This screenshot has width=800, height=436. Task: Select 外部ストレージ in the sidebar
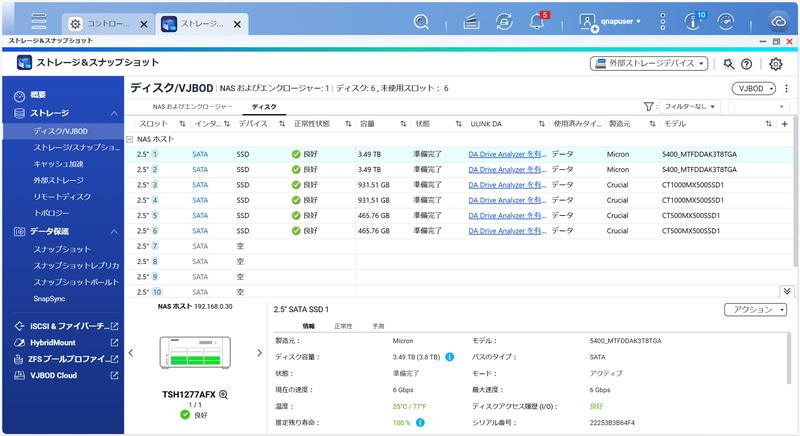pos(58,180)
